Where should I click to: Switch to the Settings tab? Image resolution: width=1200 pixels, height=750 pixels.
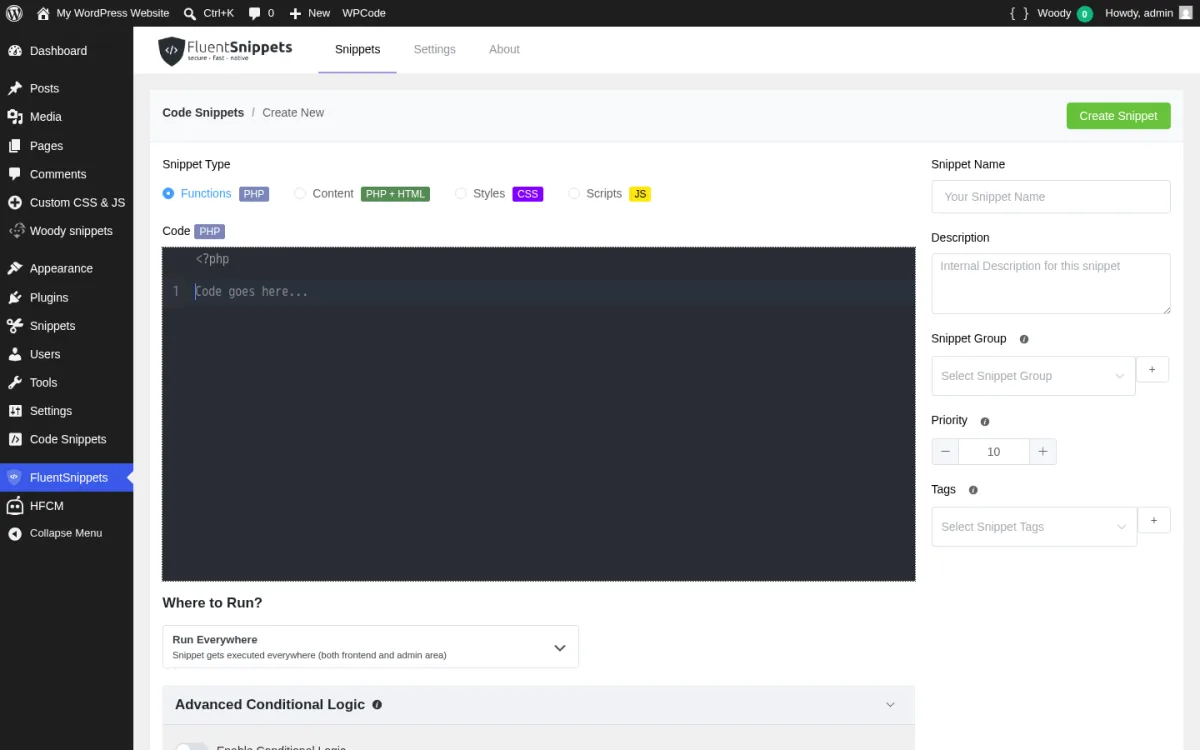[434, 49]
